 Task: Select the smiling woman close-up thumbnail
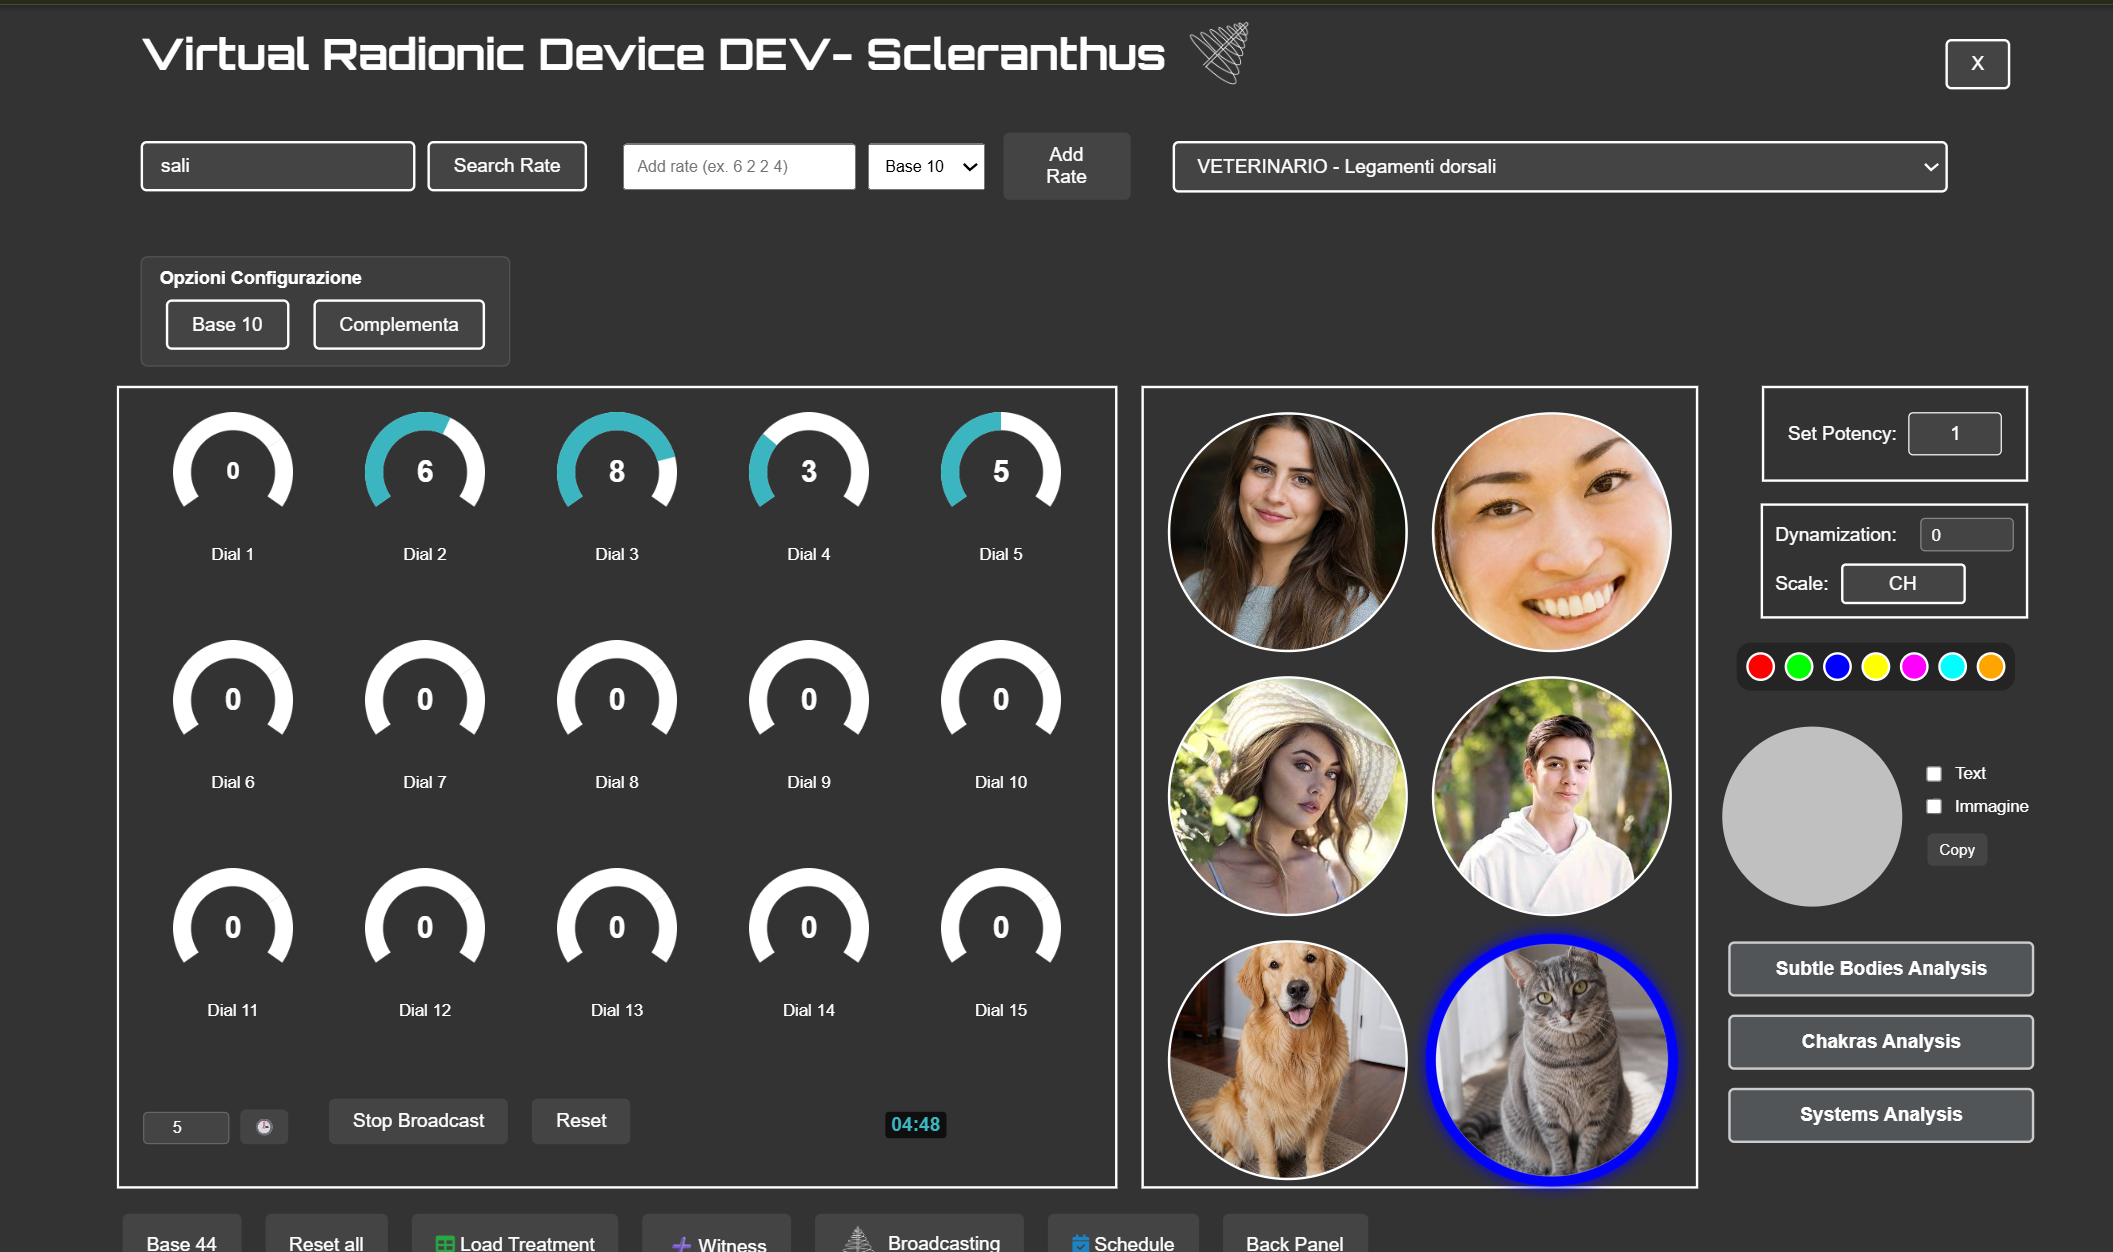click(x=1551, y=532)
